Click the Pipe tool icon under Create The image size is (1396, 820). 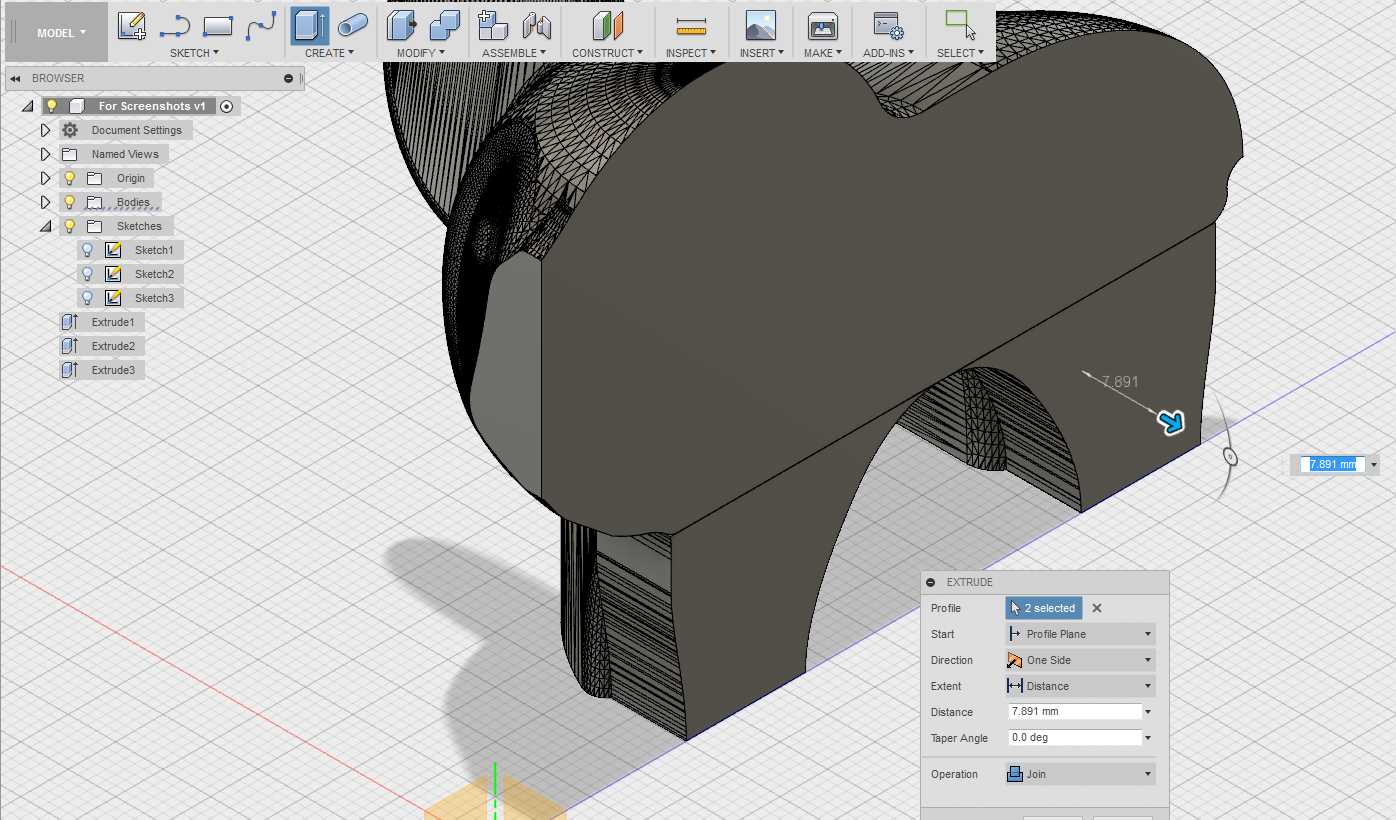click(352, 26)
